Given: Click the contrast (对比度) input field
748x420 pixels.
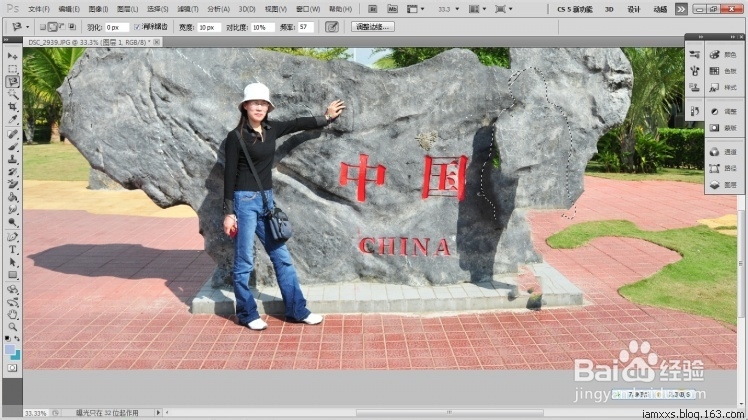Looking at the screenshot, I should point(263,27).
